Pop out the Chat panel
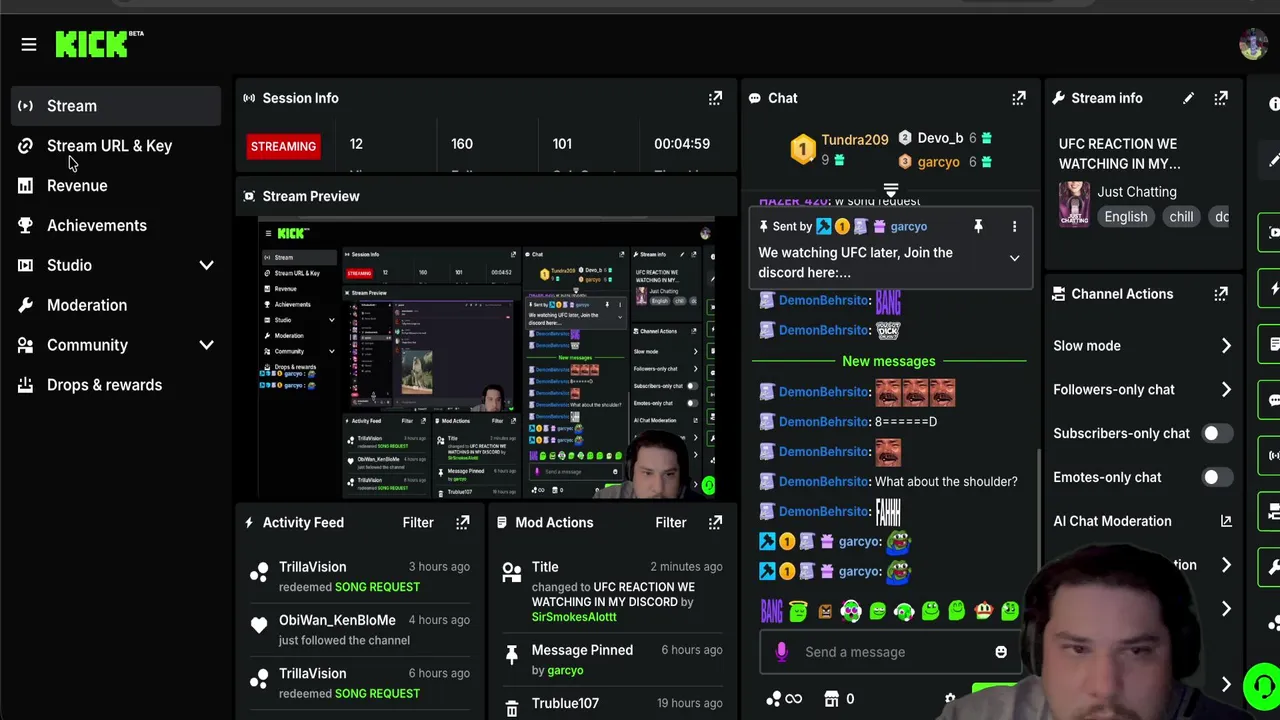This screenshot has height=720, width=1280. point(1018,98)
